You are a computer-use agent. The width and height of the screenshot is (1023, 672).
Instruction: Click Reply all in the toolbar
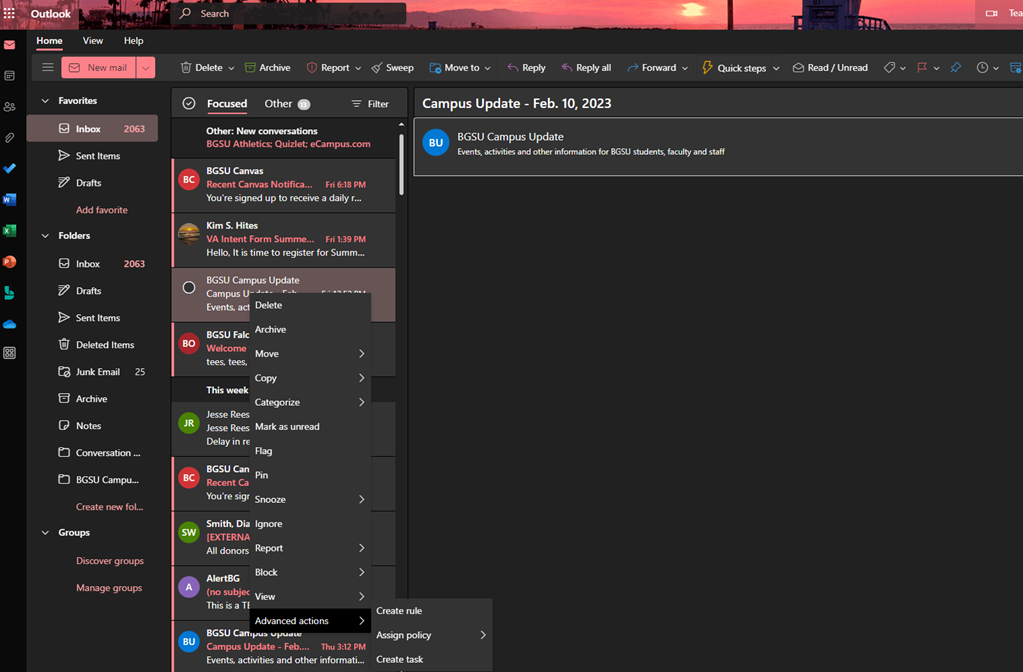point(586,68)
